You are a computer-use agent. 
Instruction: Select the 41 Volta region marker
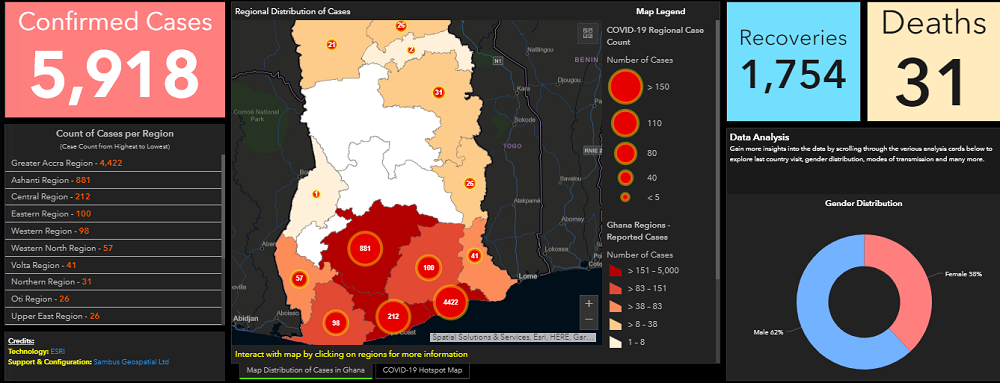474,256
